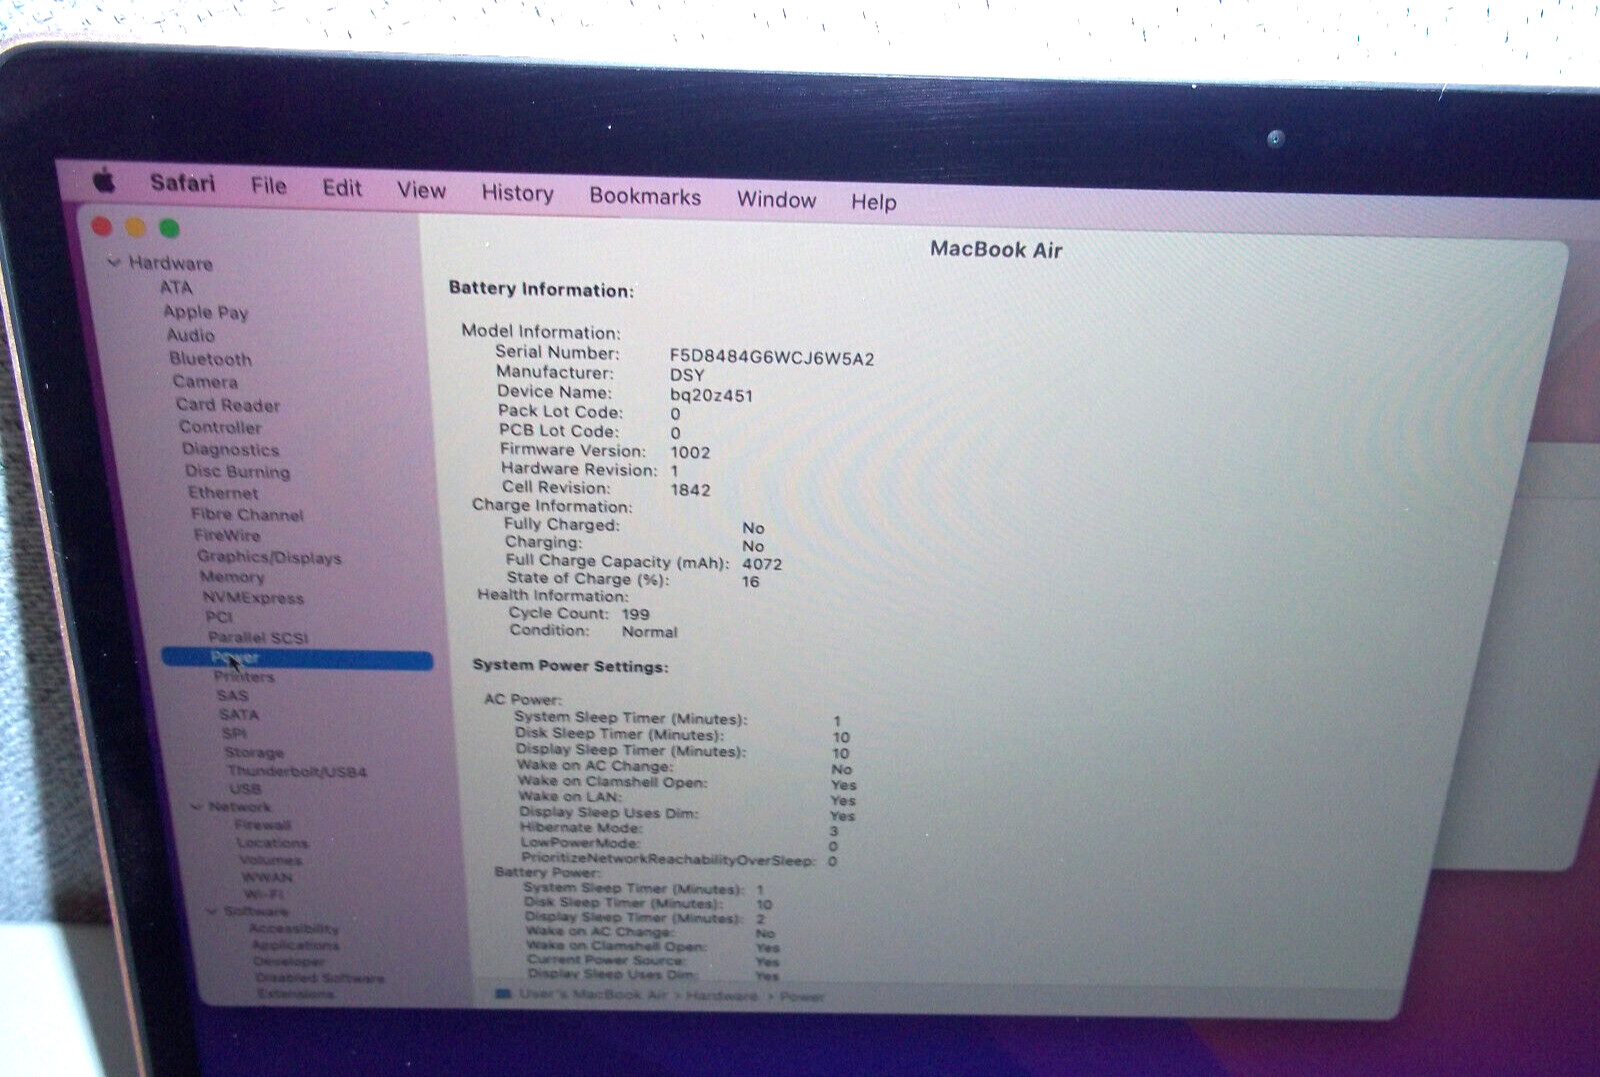This screenshot has height=1077, width=1600.
Task: Select Storage in the sidebar
Action: point(254,752)
